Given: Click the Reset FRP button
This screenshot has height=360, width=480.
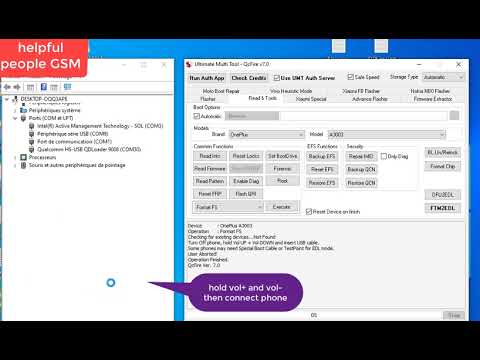Looking at the screenshot, I should pos(210,194).
